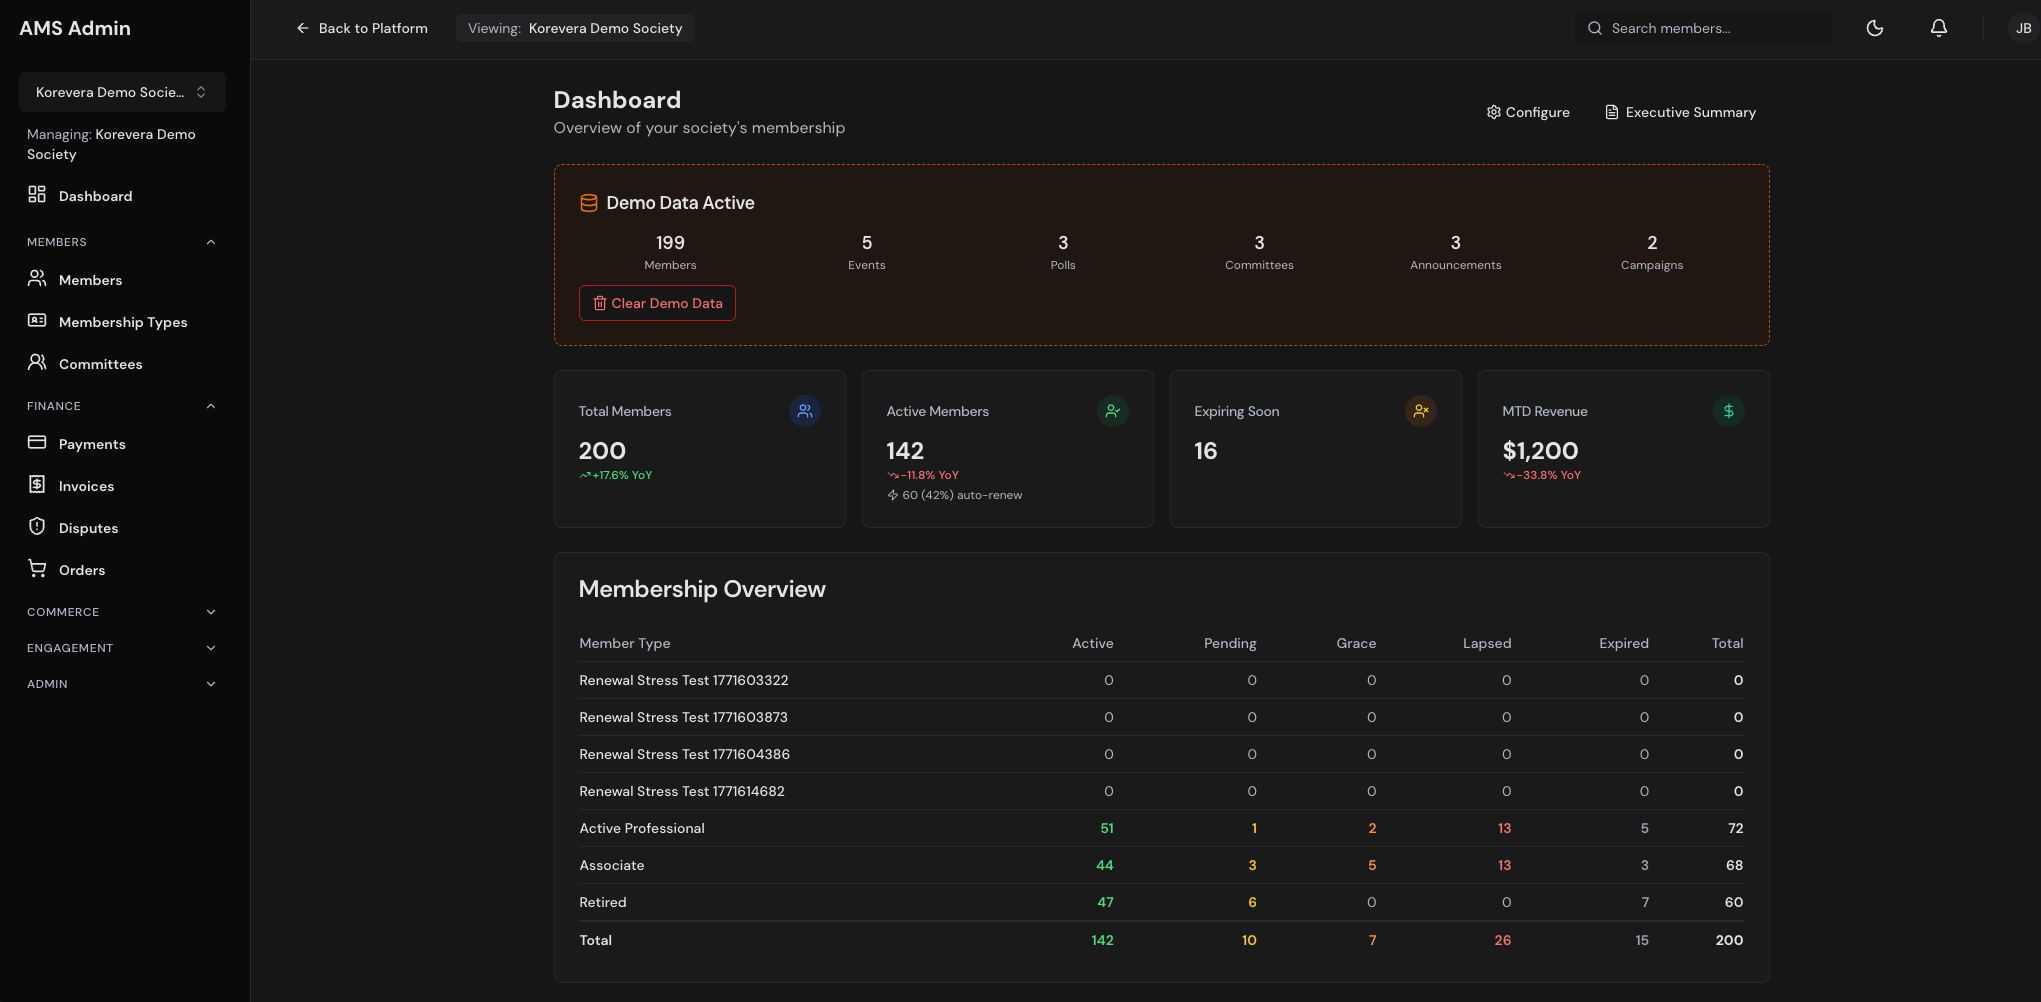Expand the Engagement sidebar section
The width and height of the screenshot is (2041, 1002).
(x=210, y=648)
